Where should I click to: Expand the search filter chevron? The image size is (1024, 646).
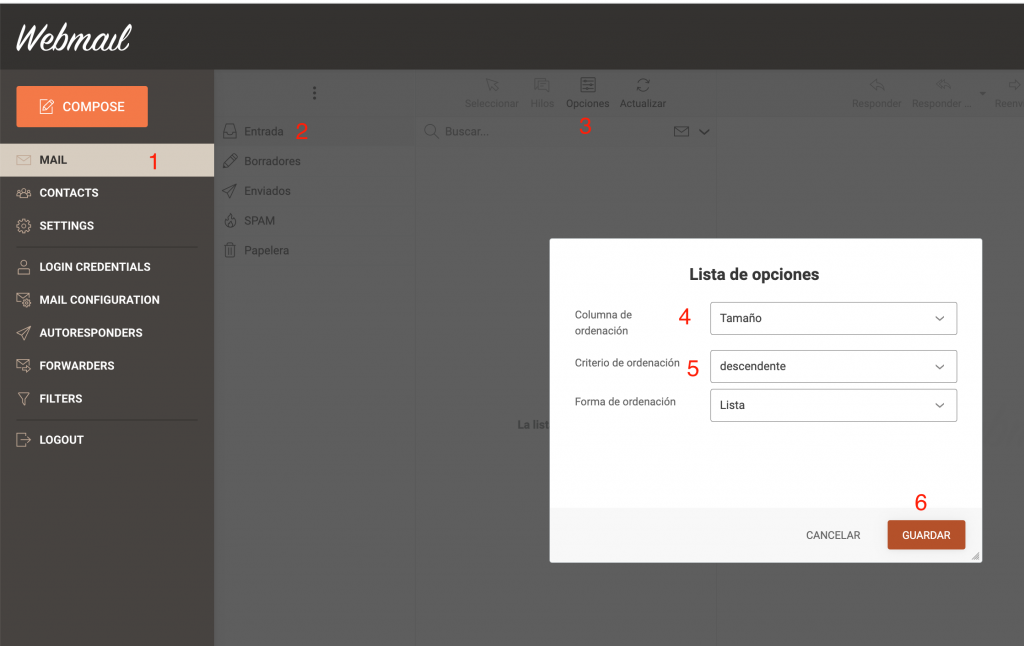click(704, 131)
